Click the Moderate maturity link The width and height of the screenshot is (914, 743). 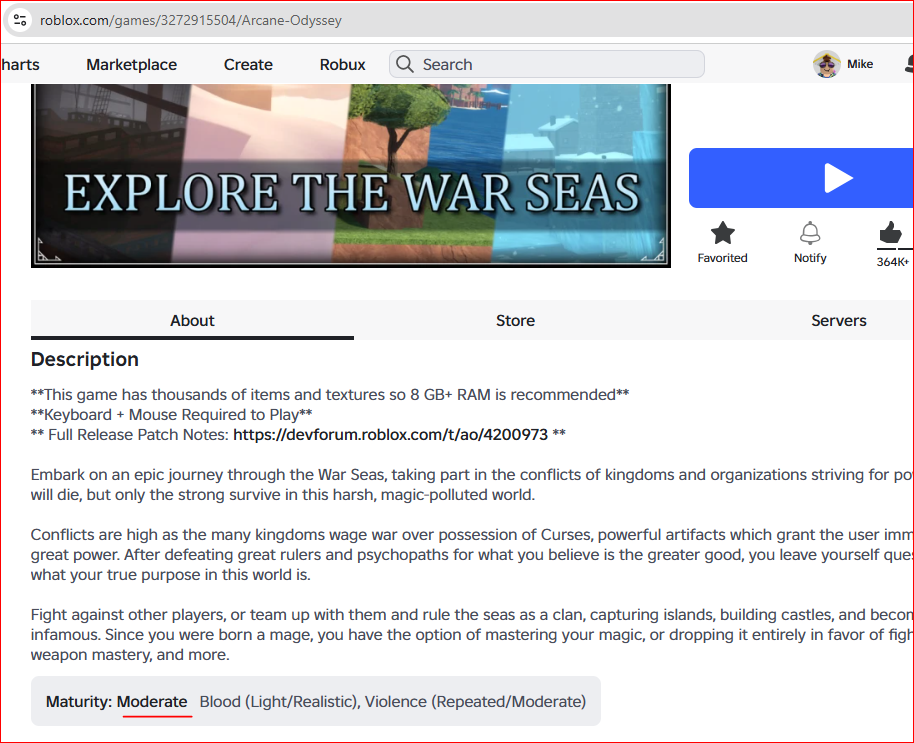pos(152,701)
